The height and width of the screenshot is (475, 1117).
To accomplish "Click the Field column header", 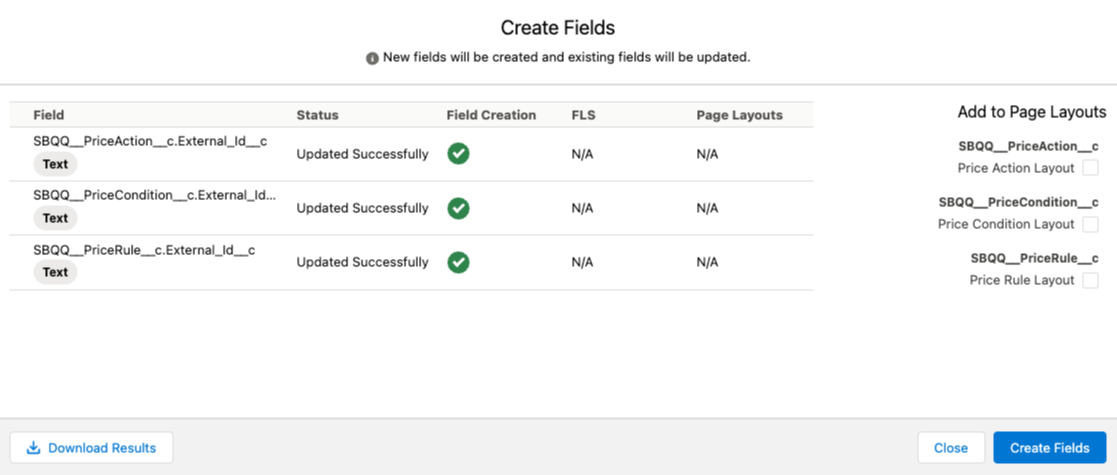I will 48,115.
